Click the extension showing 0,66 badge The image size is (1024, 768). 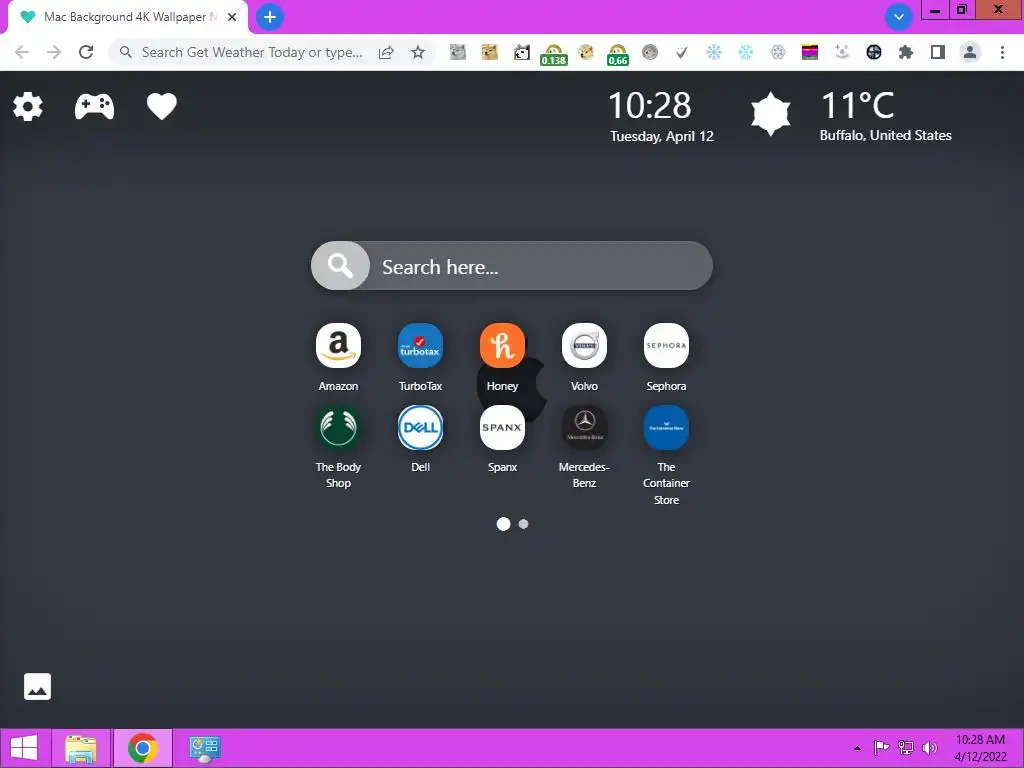[618, 54]
